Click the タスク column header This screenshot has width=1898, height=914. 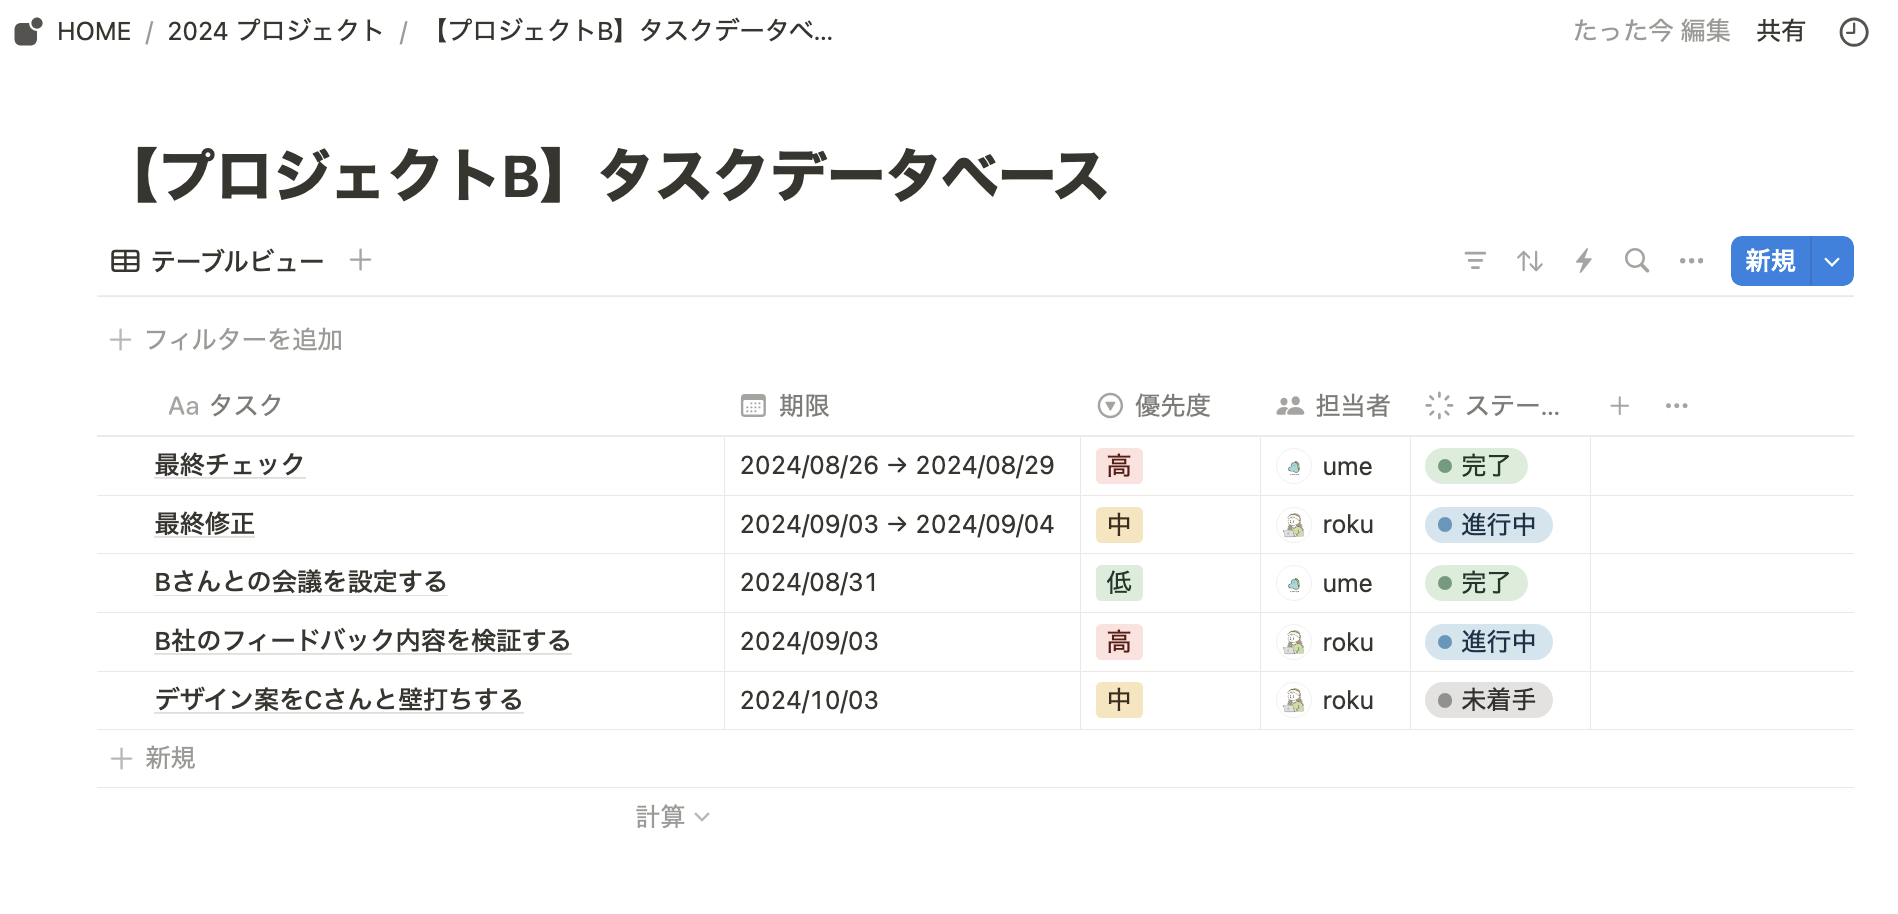point(225,405)
